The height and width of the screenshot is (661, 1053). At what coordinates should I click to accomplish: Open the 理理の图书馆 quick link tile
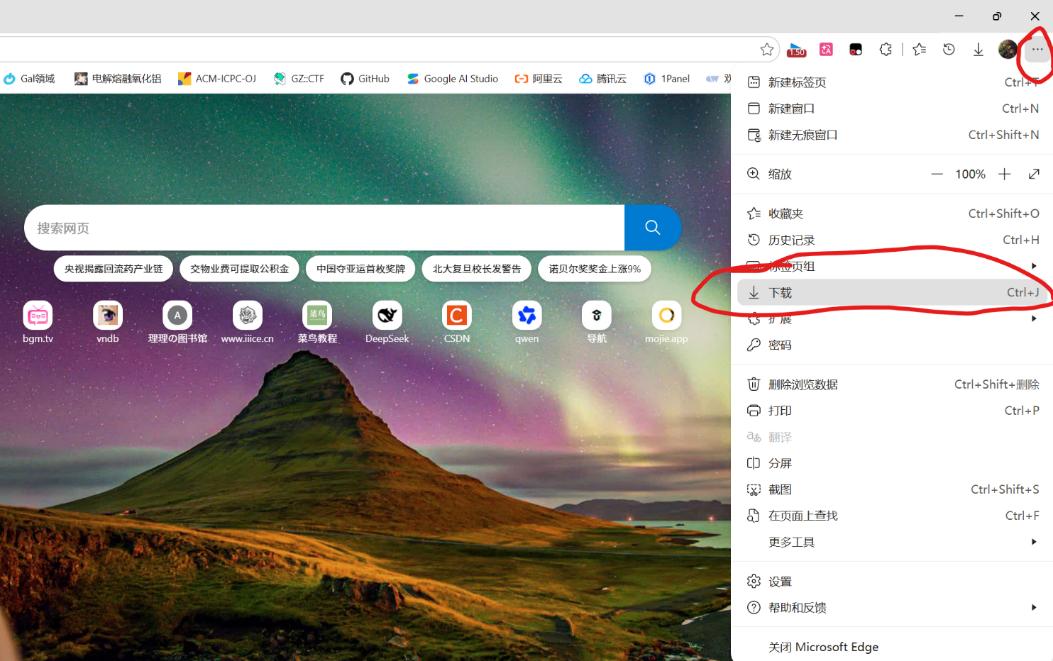pyautogui.click(x=177, y=322)
